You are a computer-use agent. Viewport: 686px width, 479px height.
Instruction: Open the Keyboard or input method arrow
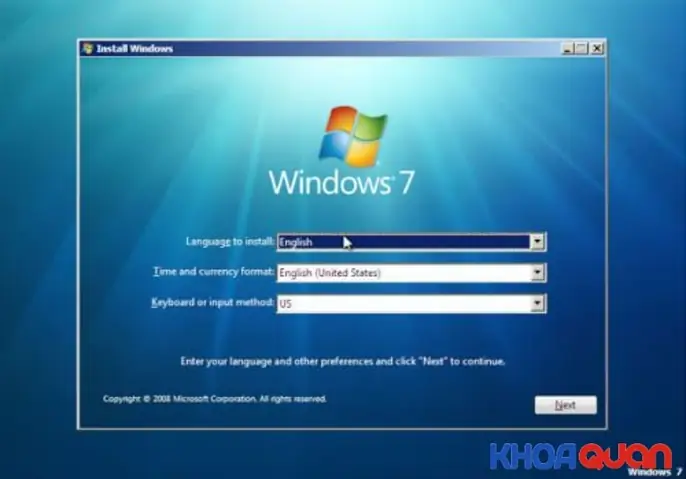tap(537, 303)
